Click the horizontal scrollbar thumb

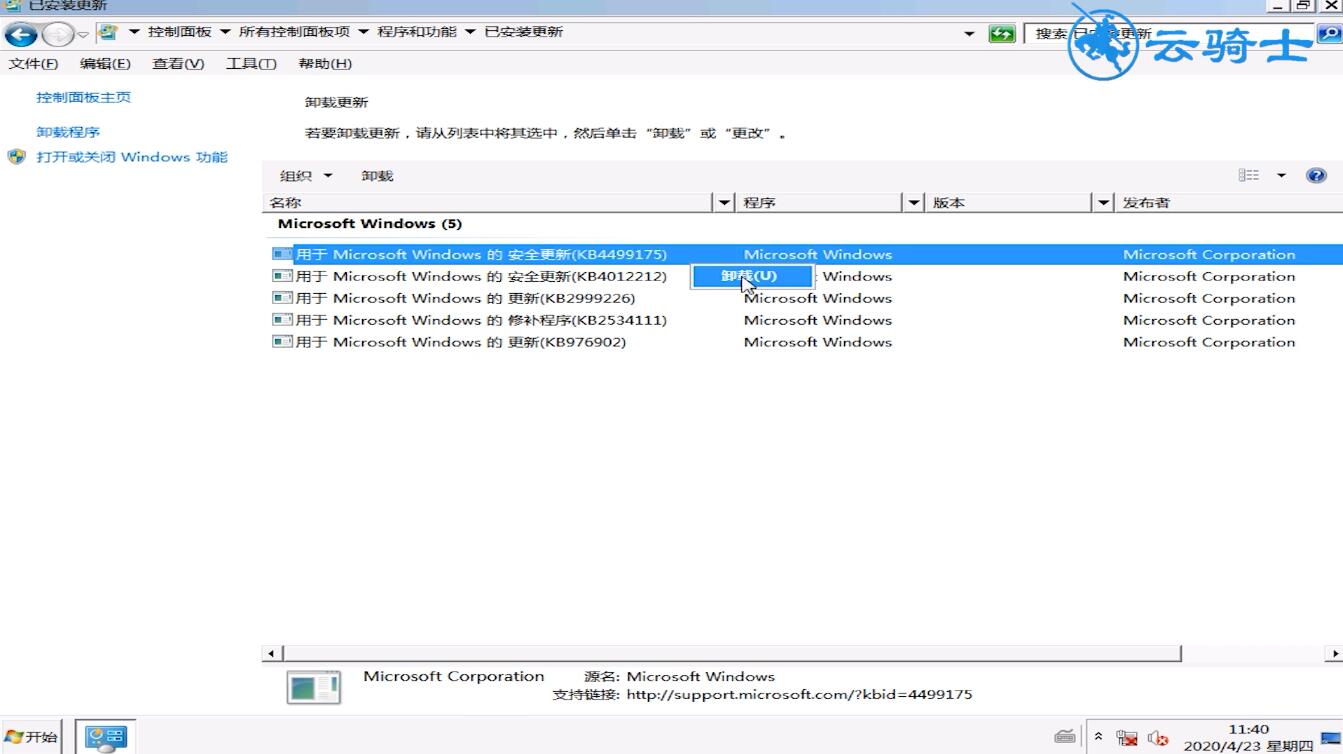tap(731, 653)
